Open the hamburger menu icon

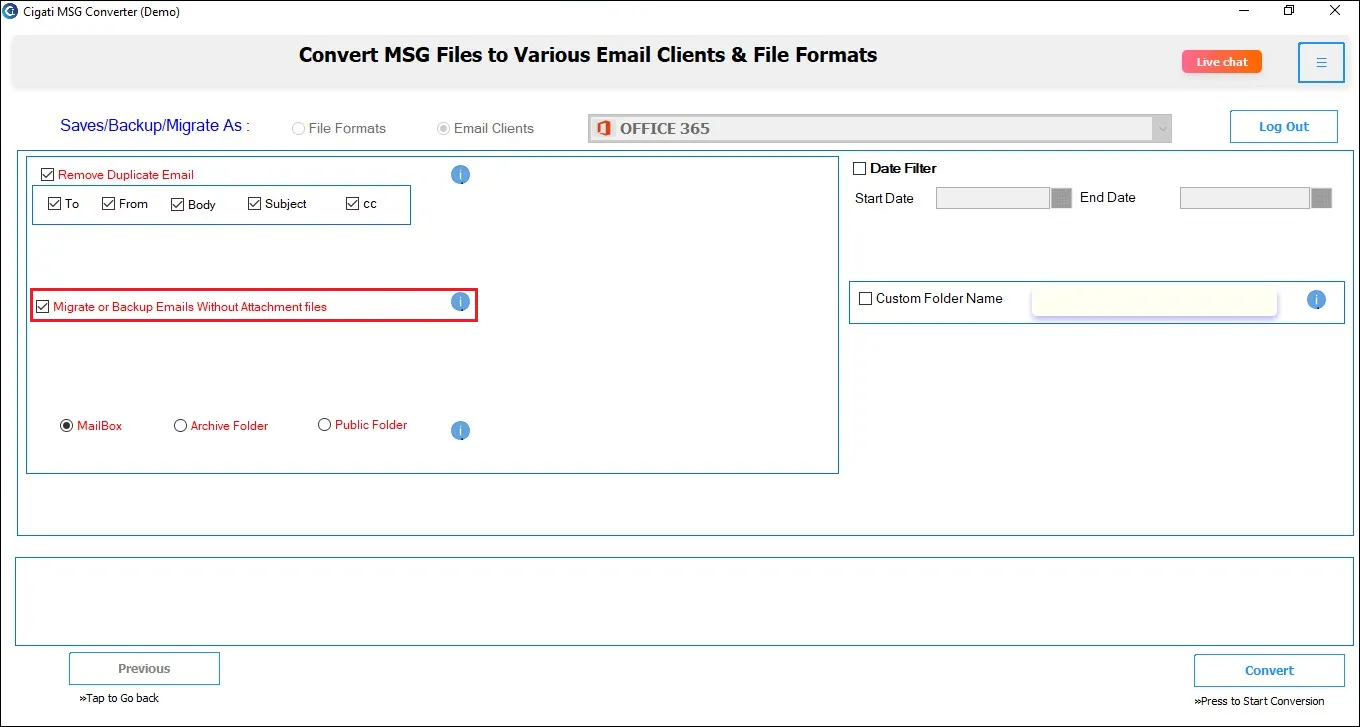pyautogui.click(x=1321, y=62)
